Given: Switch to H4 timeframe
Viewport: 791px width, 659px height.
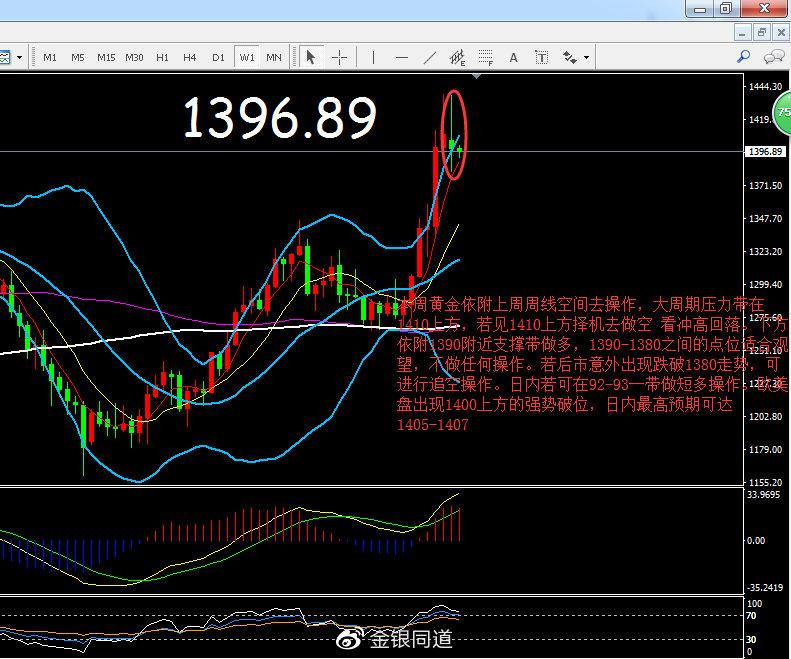Looking at the screenshot, I should click(x=190, y=58).
